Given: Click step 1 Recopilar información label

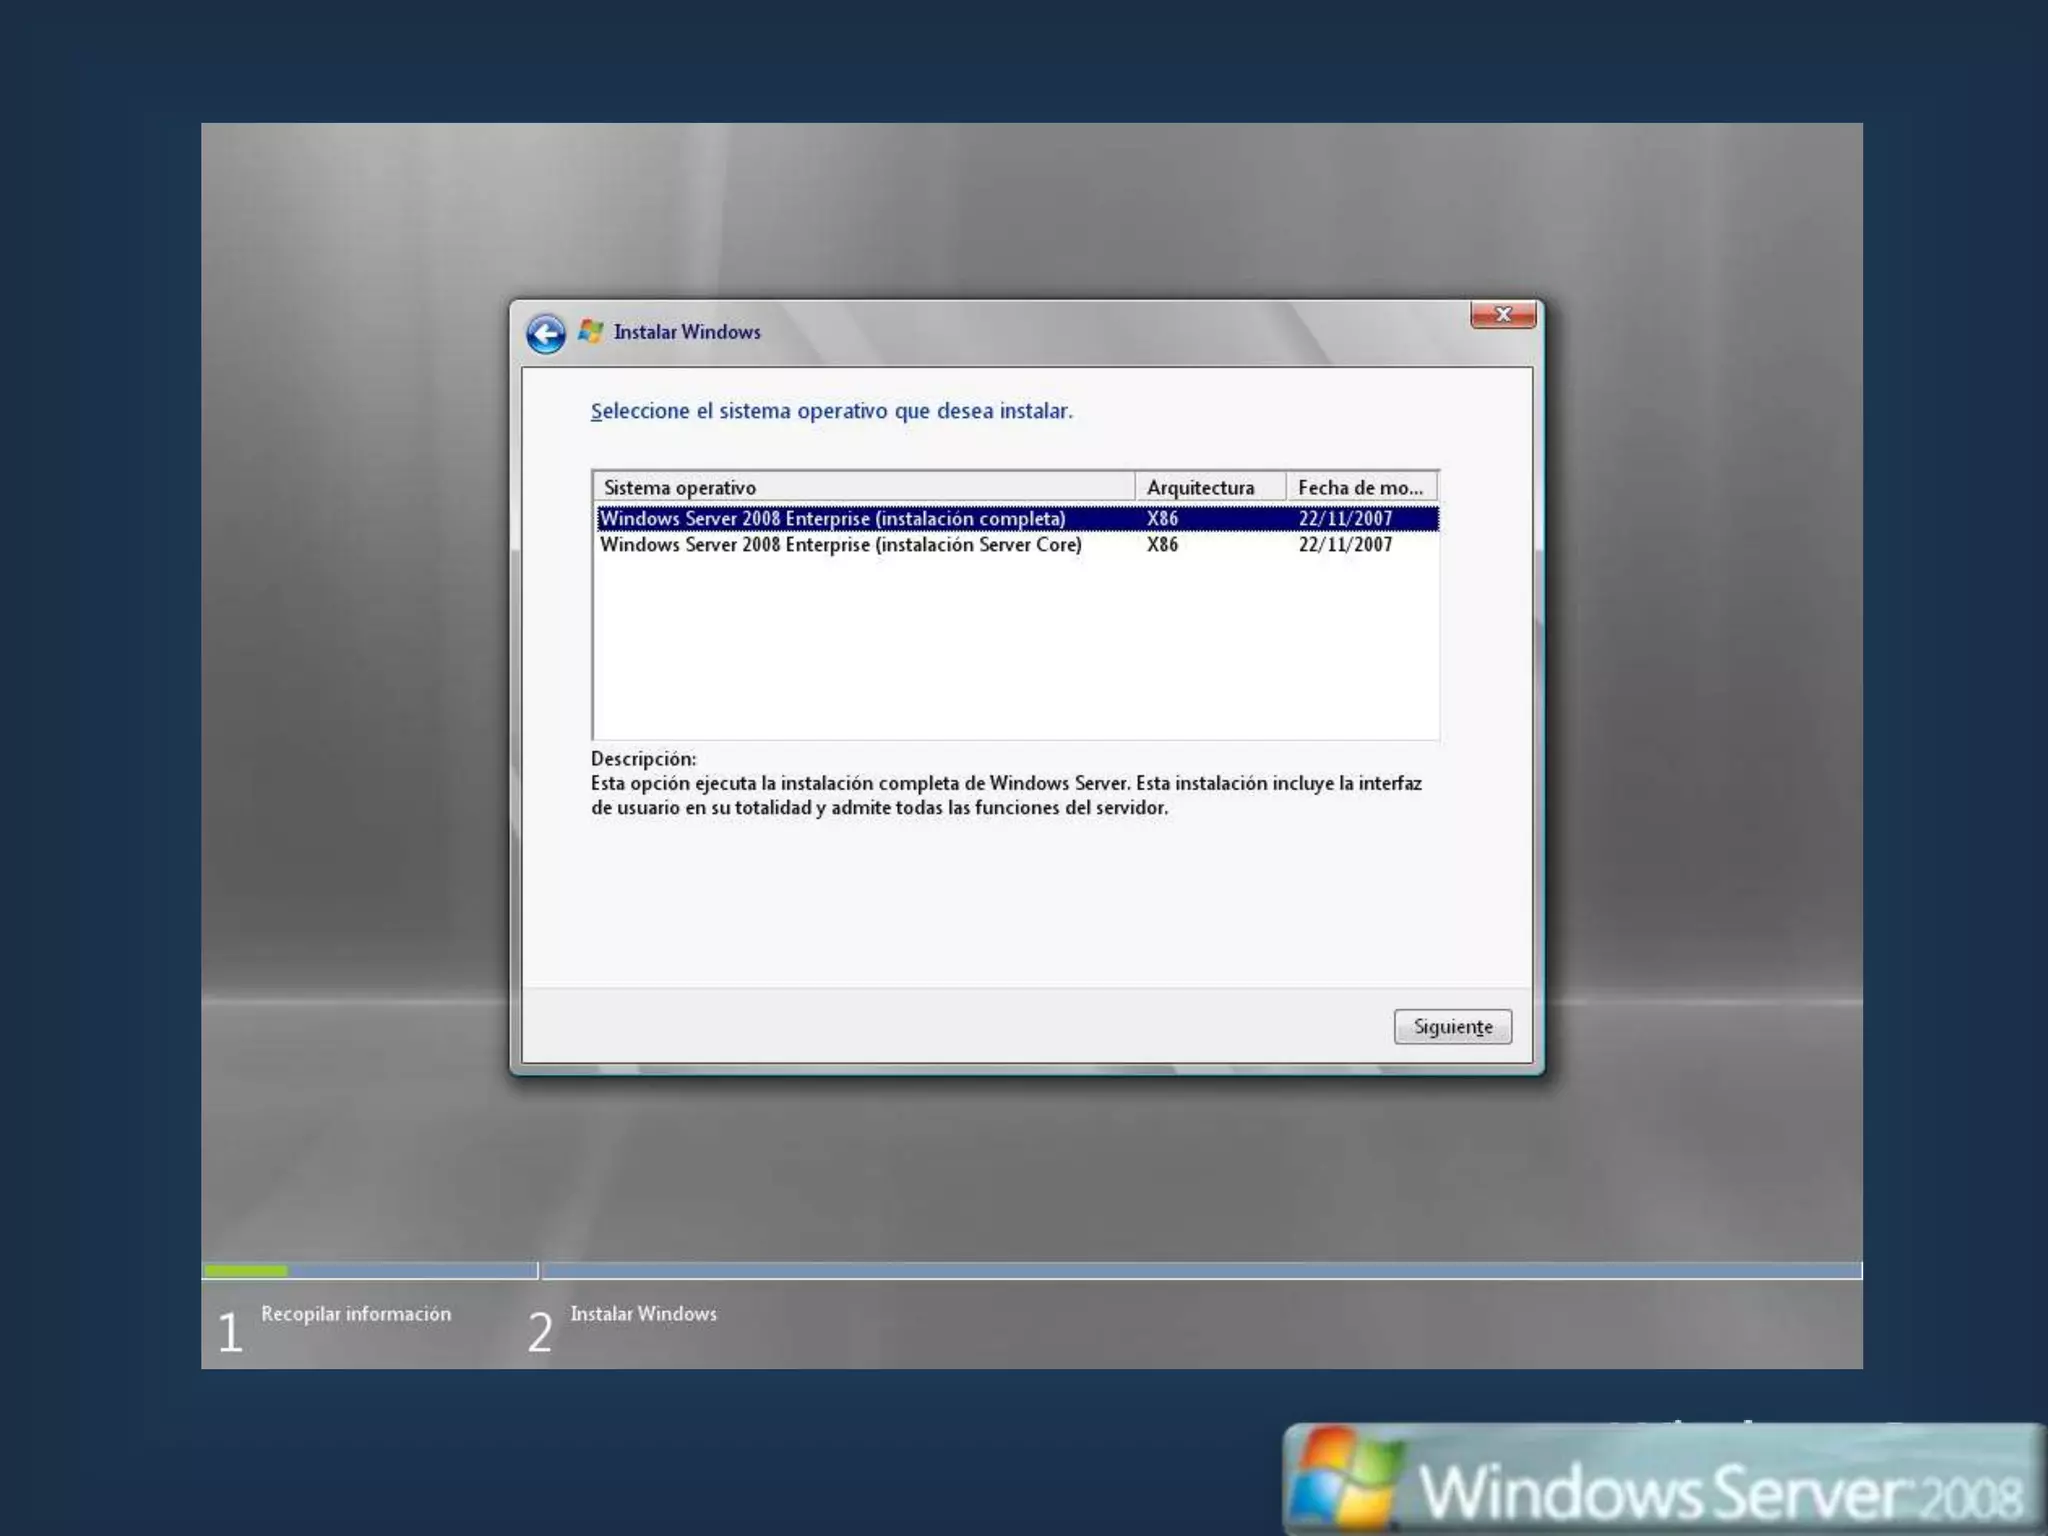Looking at the screenshot, I should [356, 1314].
